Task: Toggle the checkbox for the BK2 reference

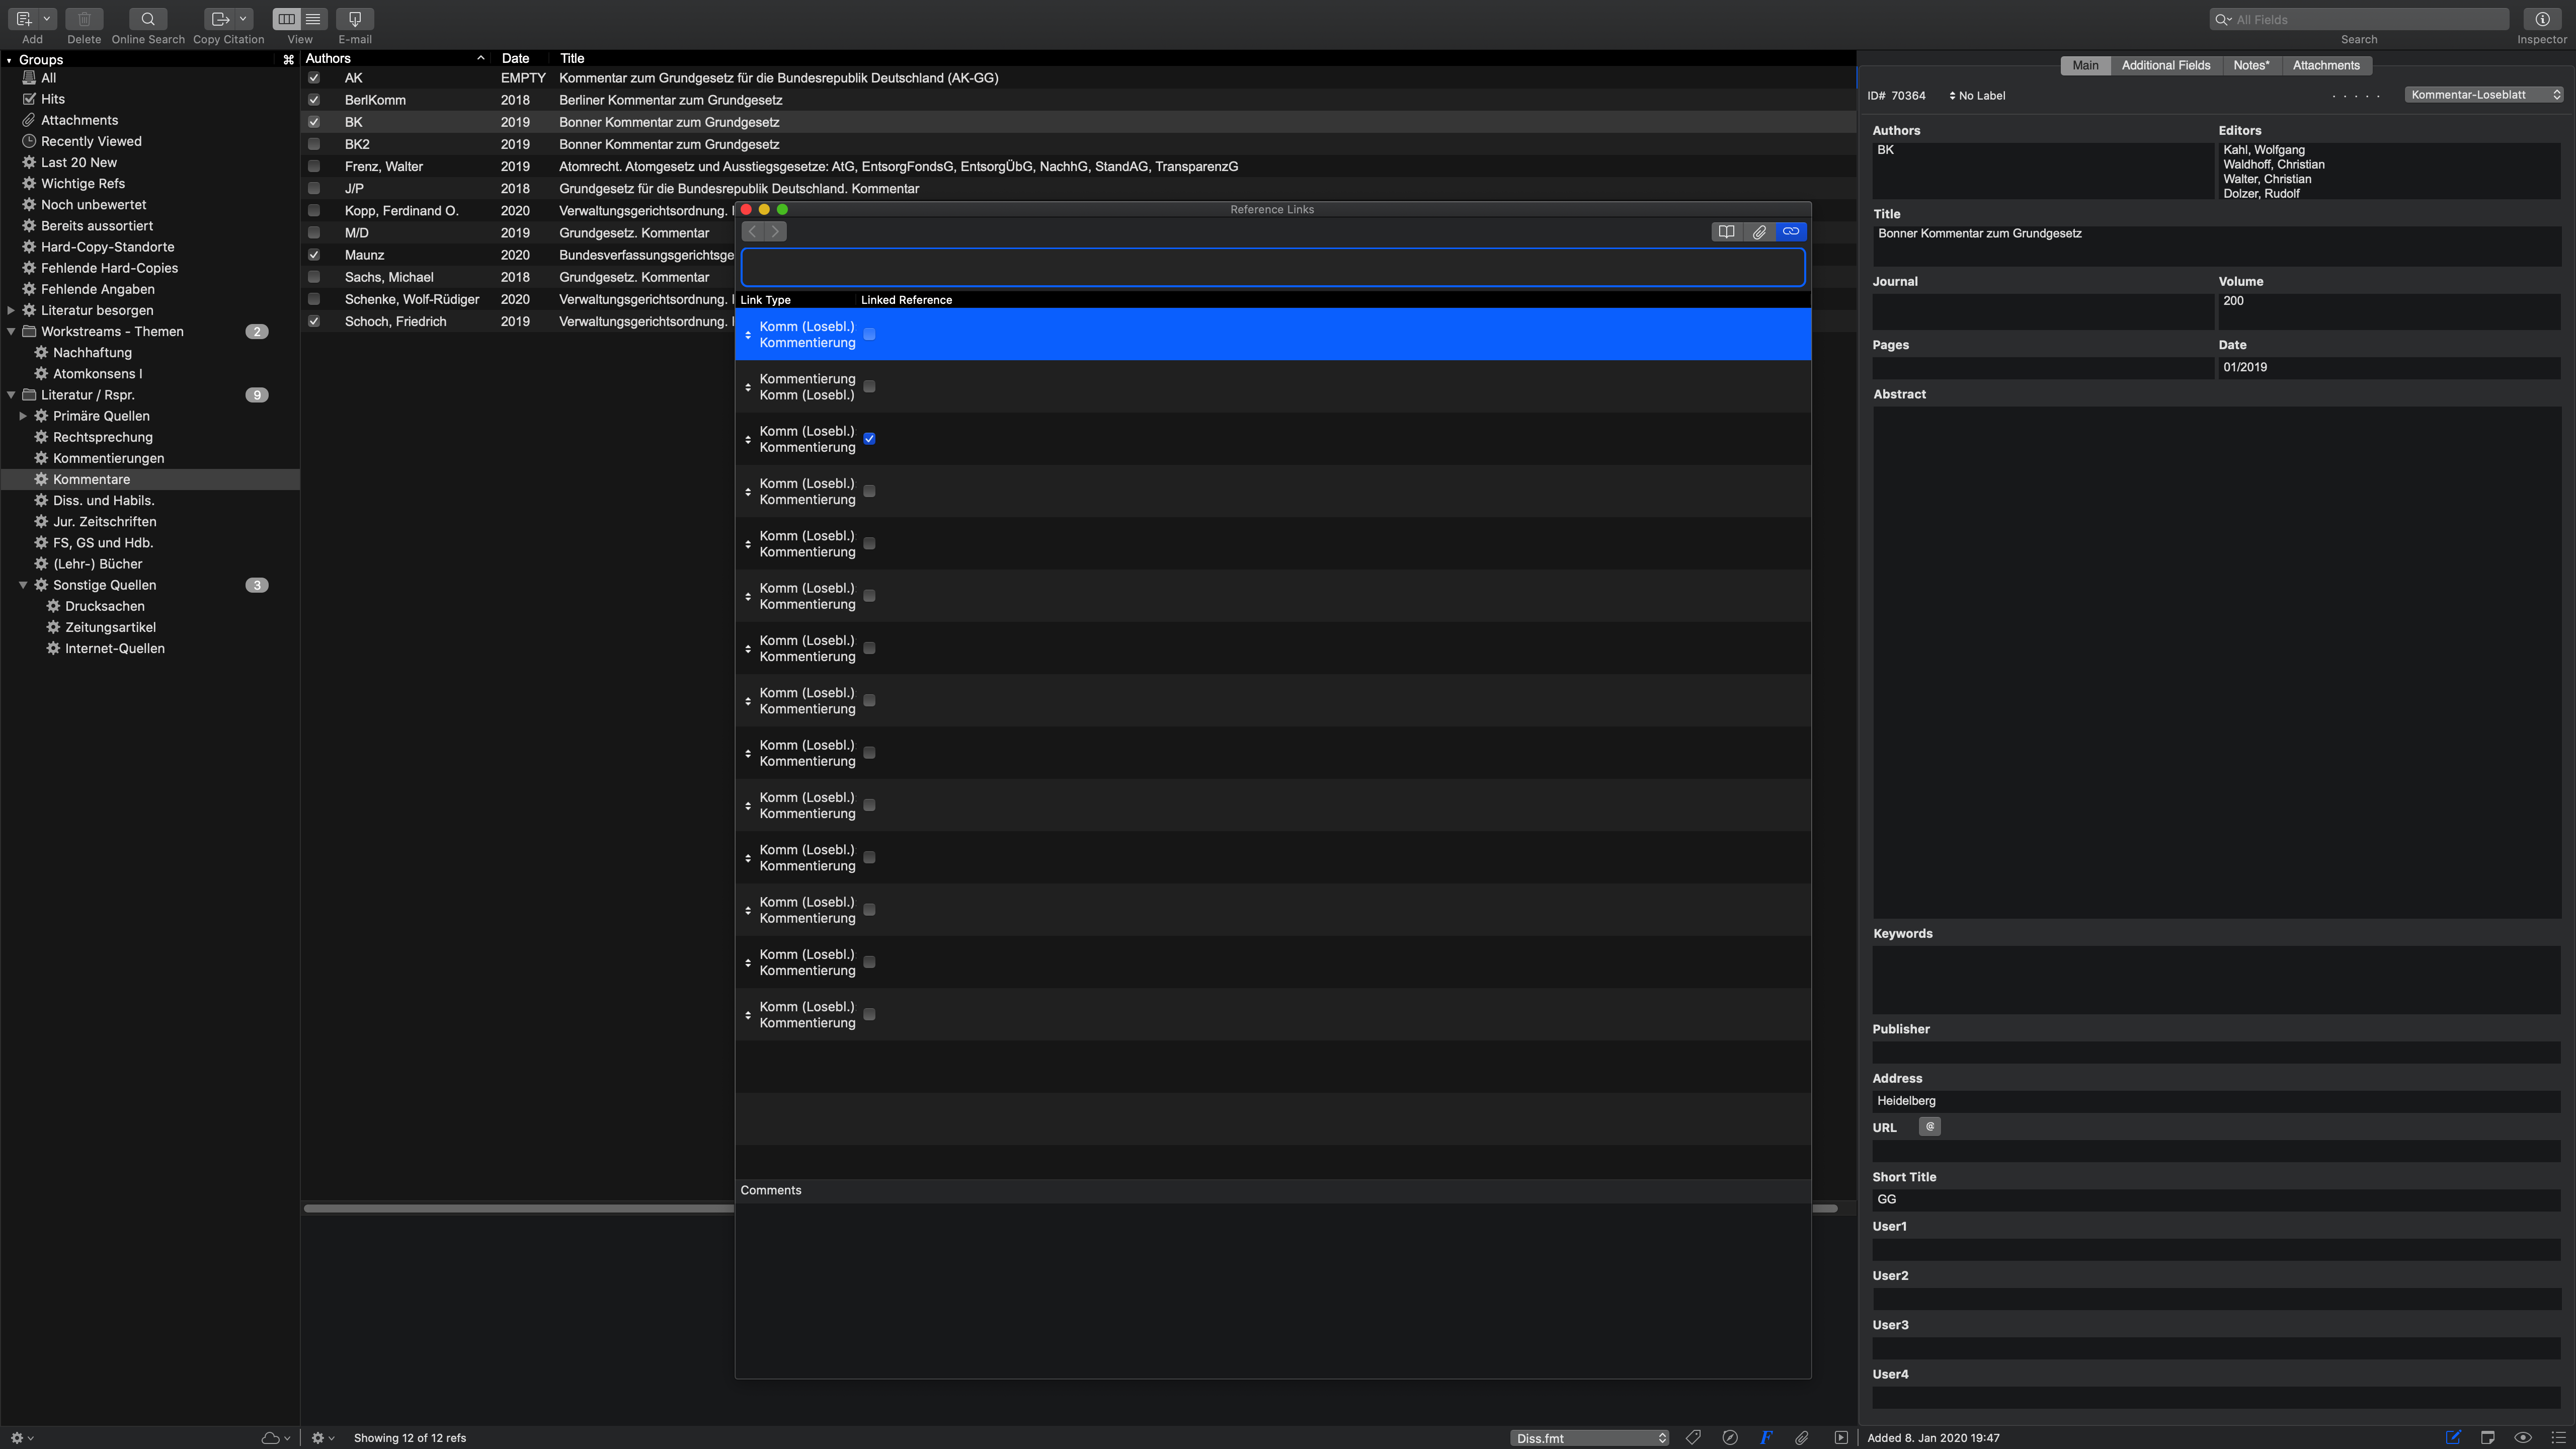Action: pyautogui.click(x=314, y=144)
